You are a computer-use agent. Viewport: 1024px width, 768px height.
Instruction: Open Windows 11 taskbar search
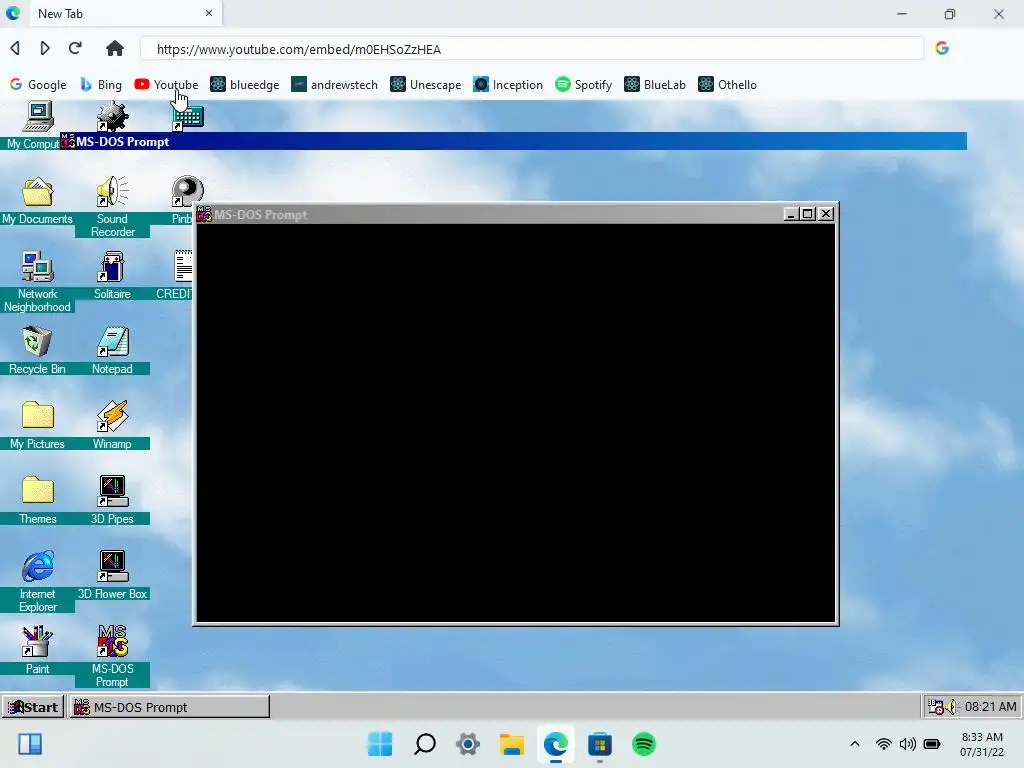pos(424,744)
